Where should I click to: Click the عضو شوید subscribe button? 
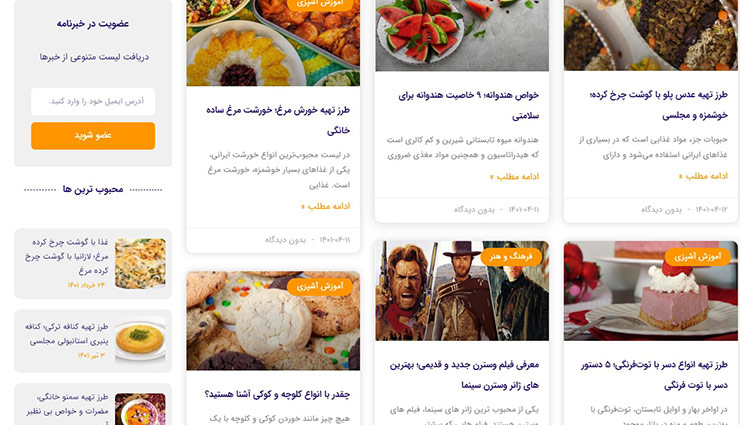(x=93, y=136)
